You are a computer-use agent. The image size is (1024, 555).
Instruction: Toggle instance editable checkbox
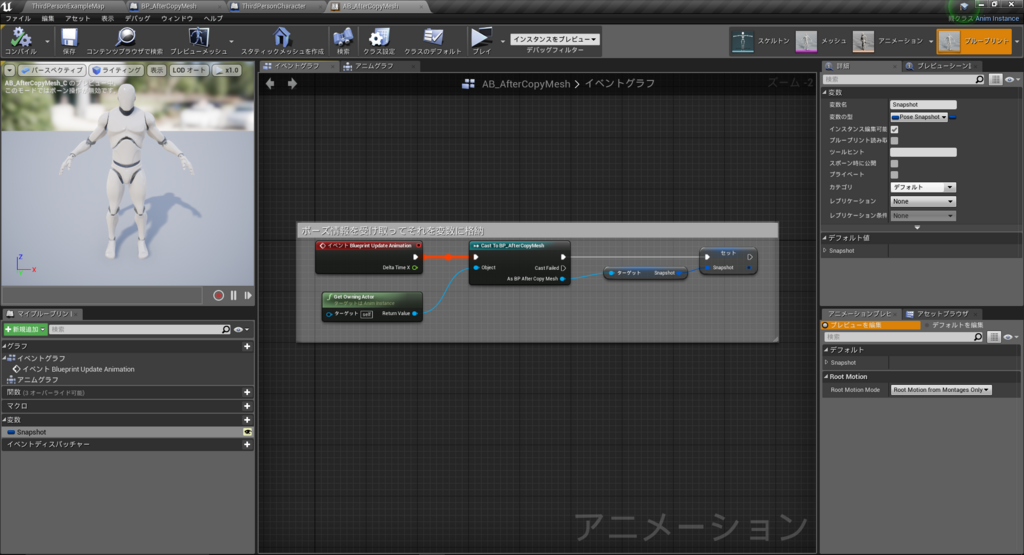pos(895,129)
